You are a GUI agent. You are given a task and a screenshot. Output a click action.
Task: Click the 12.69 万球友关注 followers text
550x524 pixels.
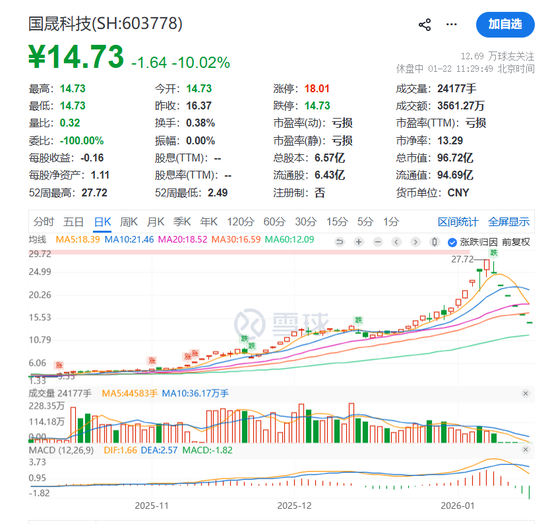click(497, 56)
